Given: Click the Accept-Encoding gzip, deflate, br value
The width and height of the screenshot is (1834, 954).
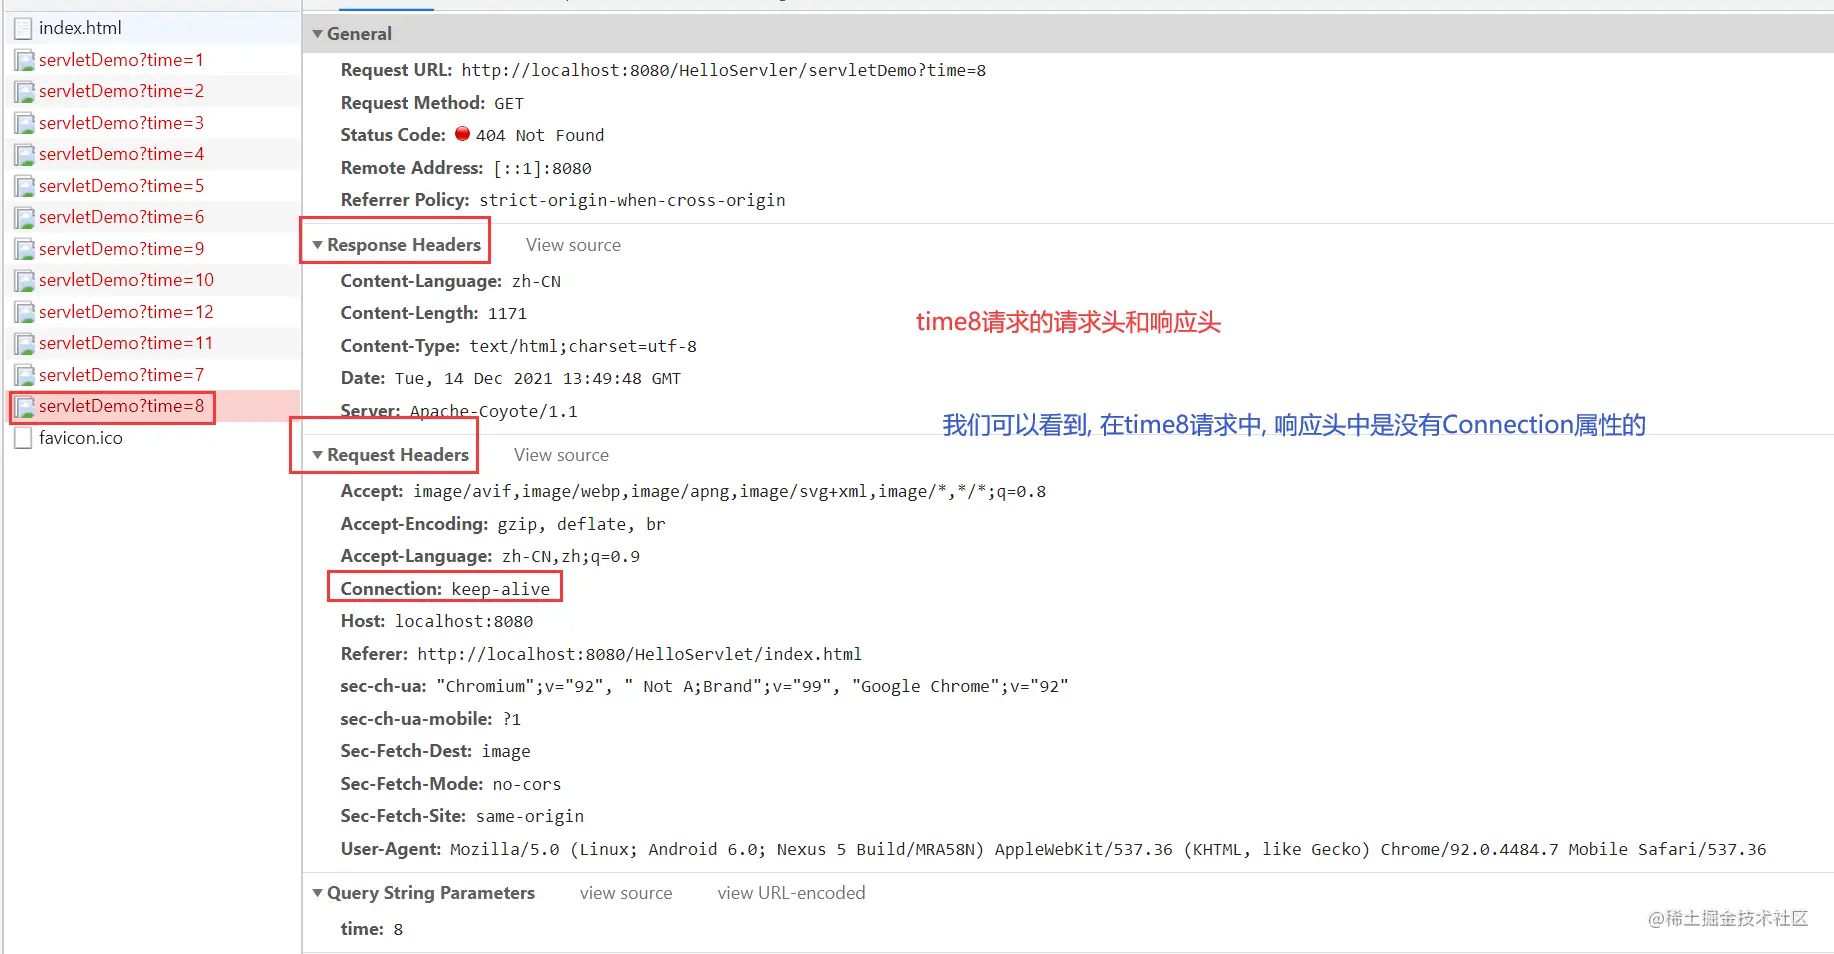Looking at the screenshot, I should point(581,525).
